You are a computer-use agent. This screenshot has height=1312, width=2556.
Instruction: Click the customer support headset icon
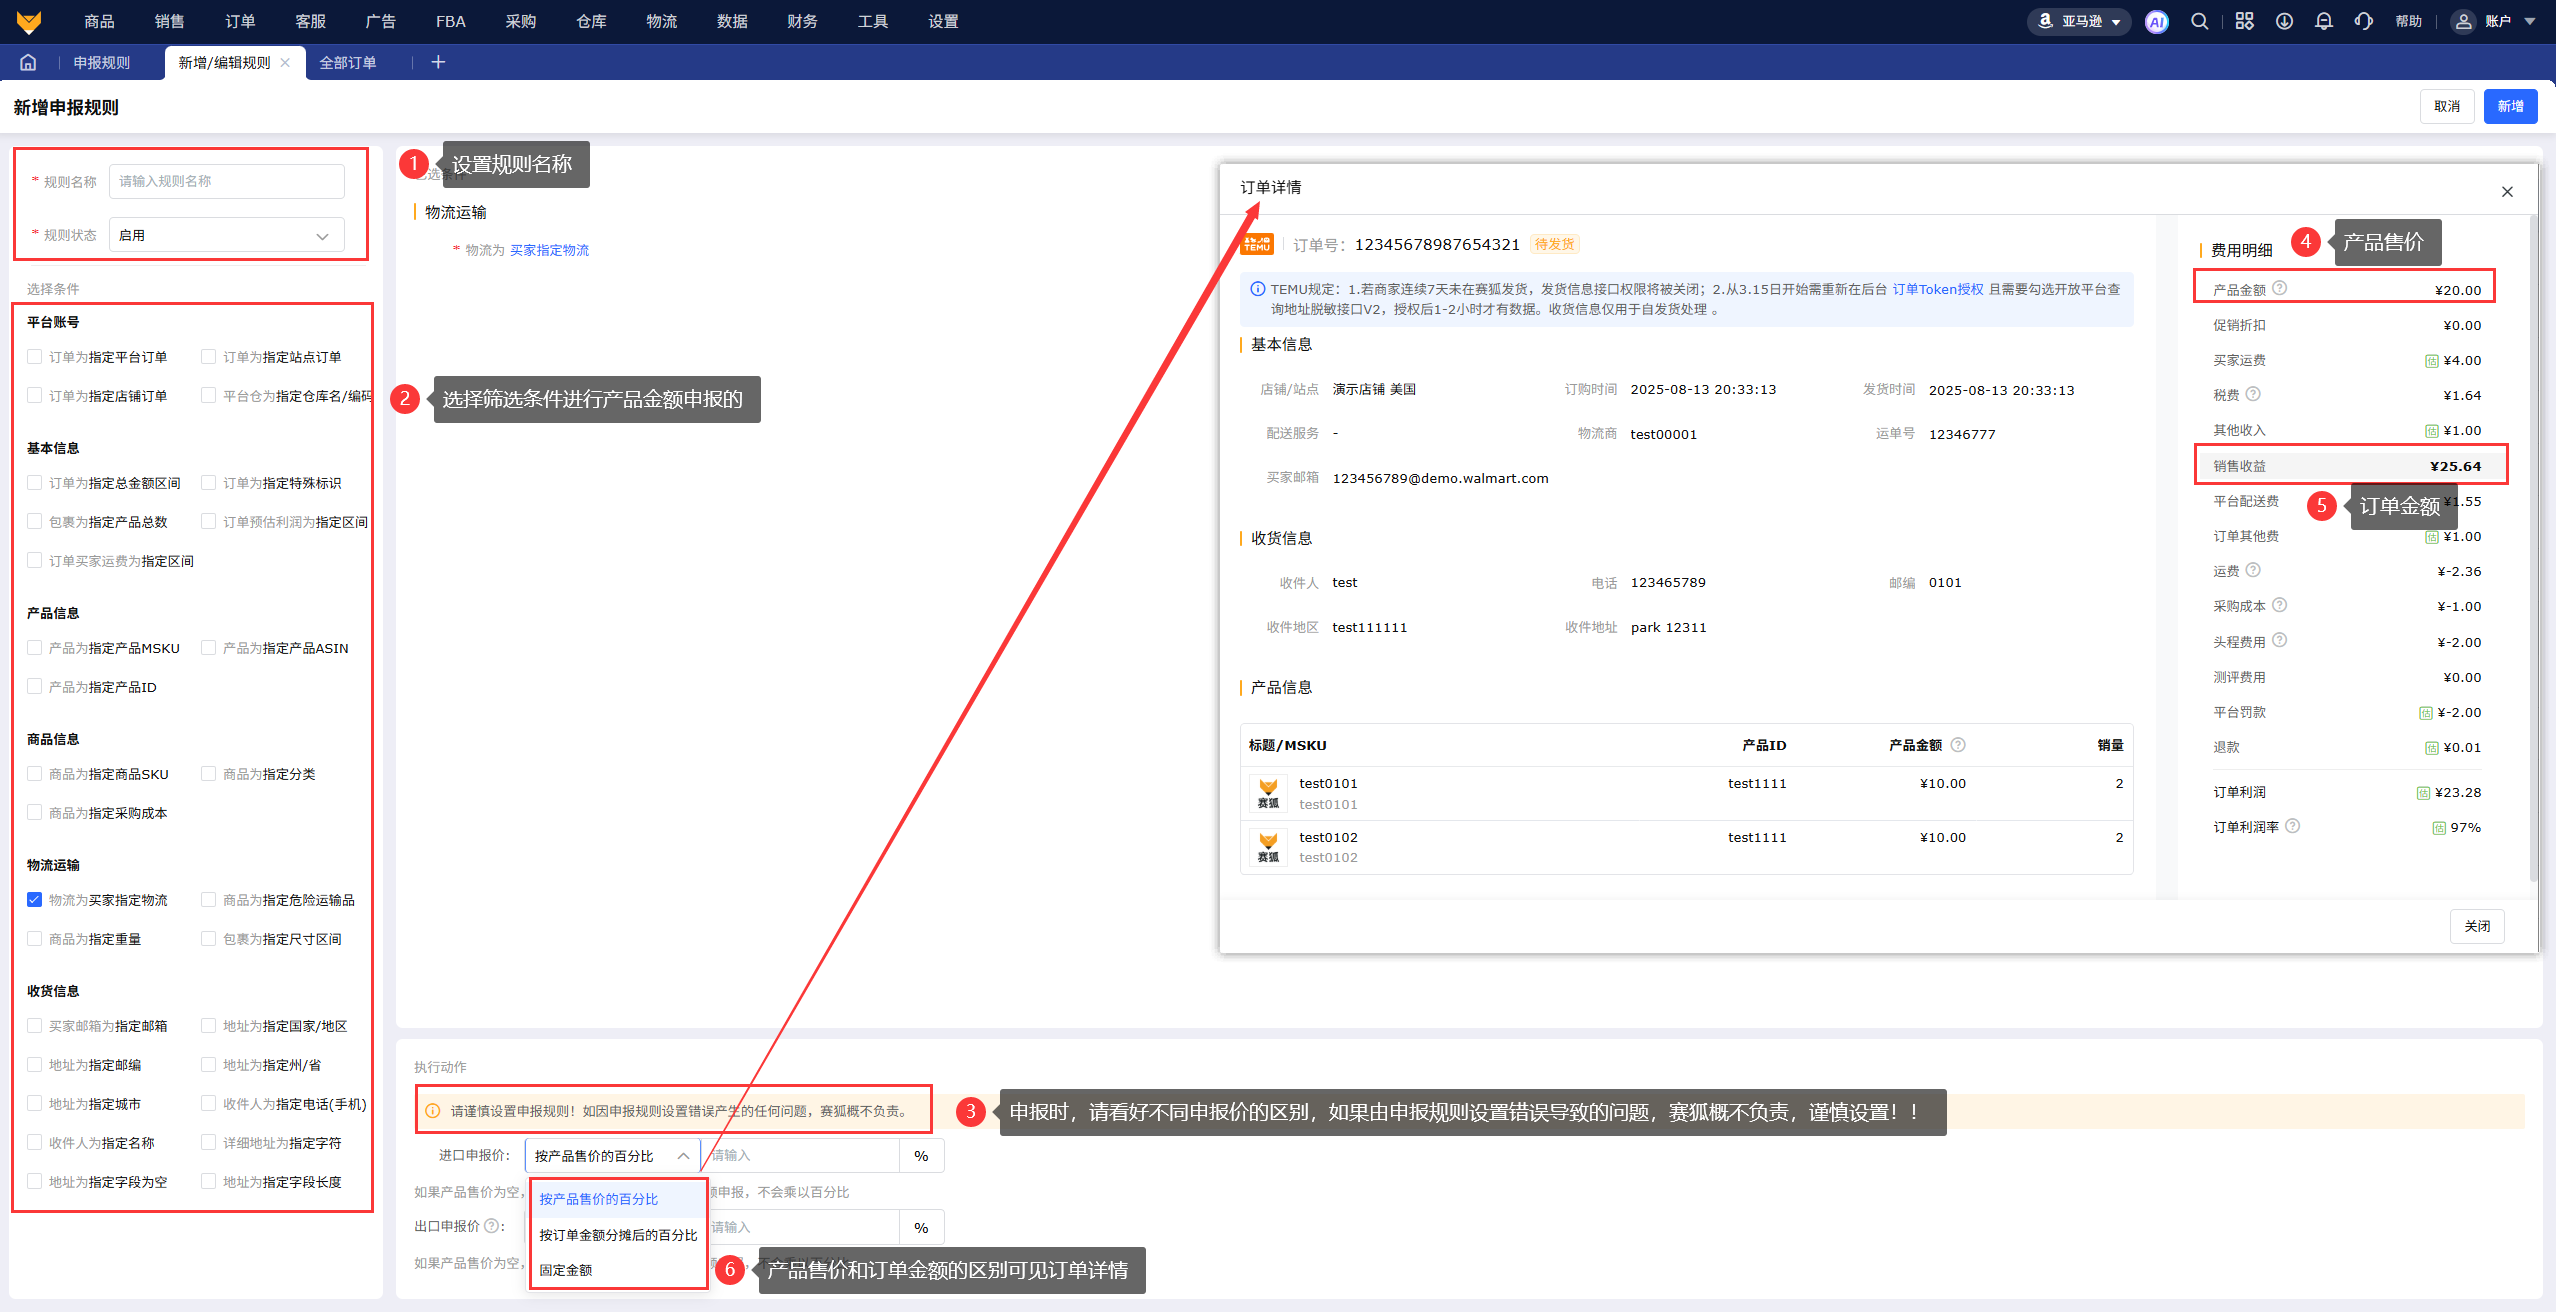[x=2364, y=22]
